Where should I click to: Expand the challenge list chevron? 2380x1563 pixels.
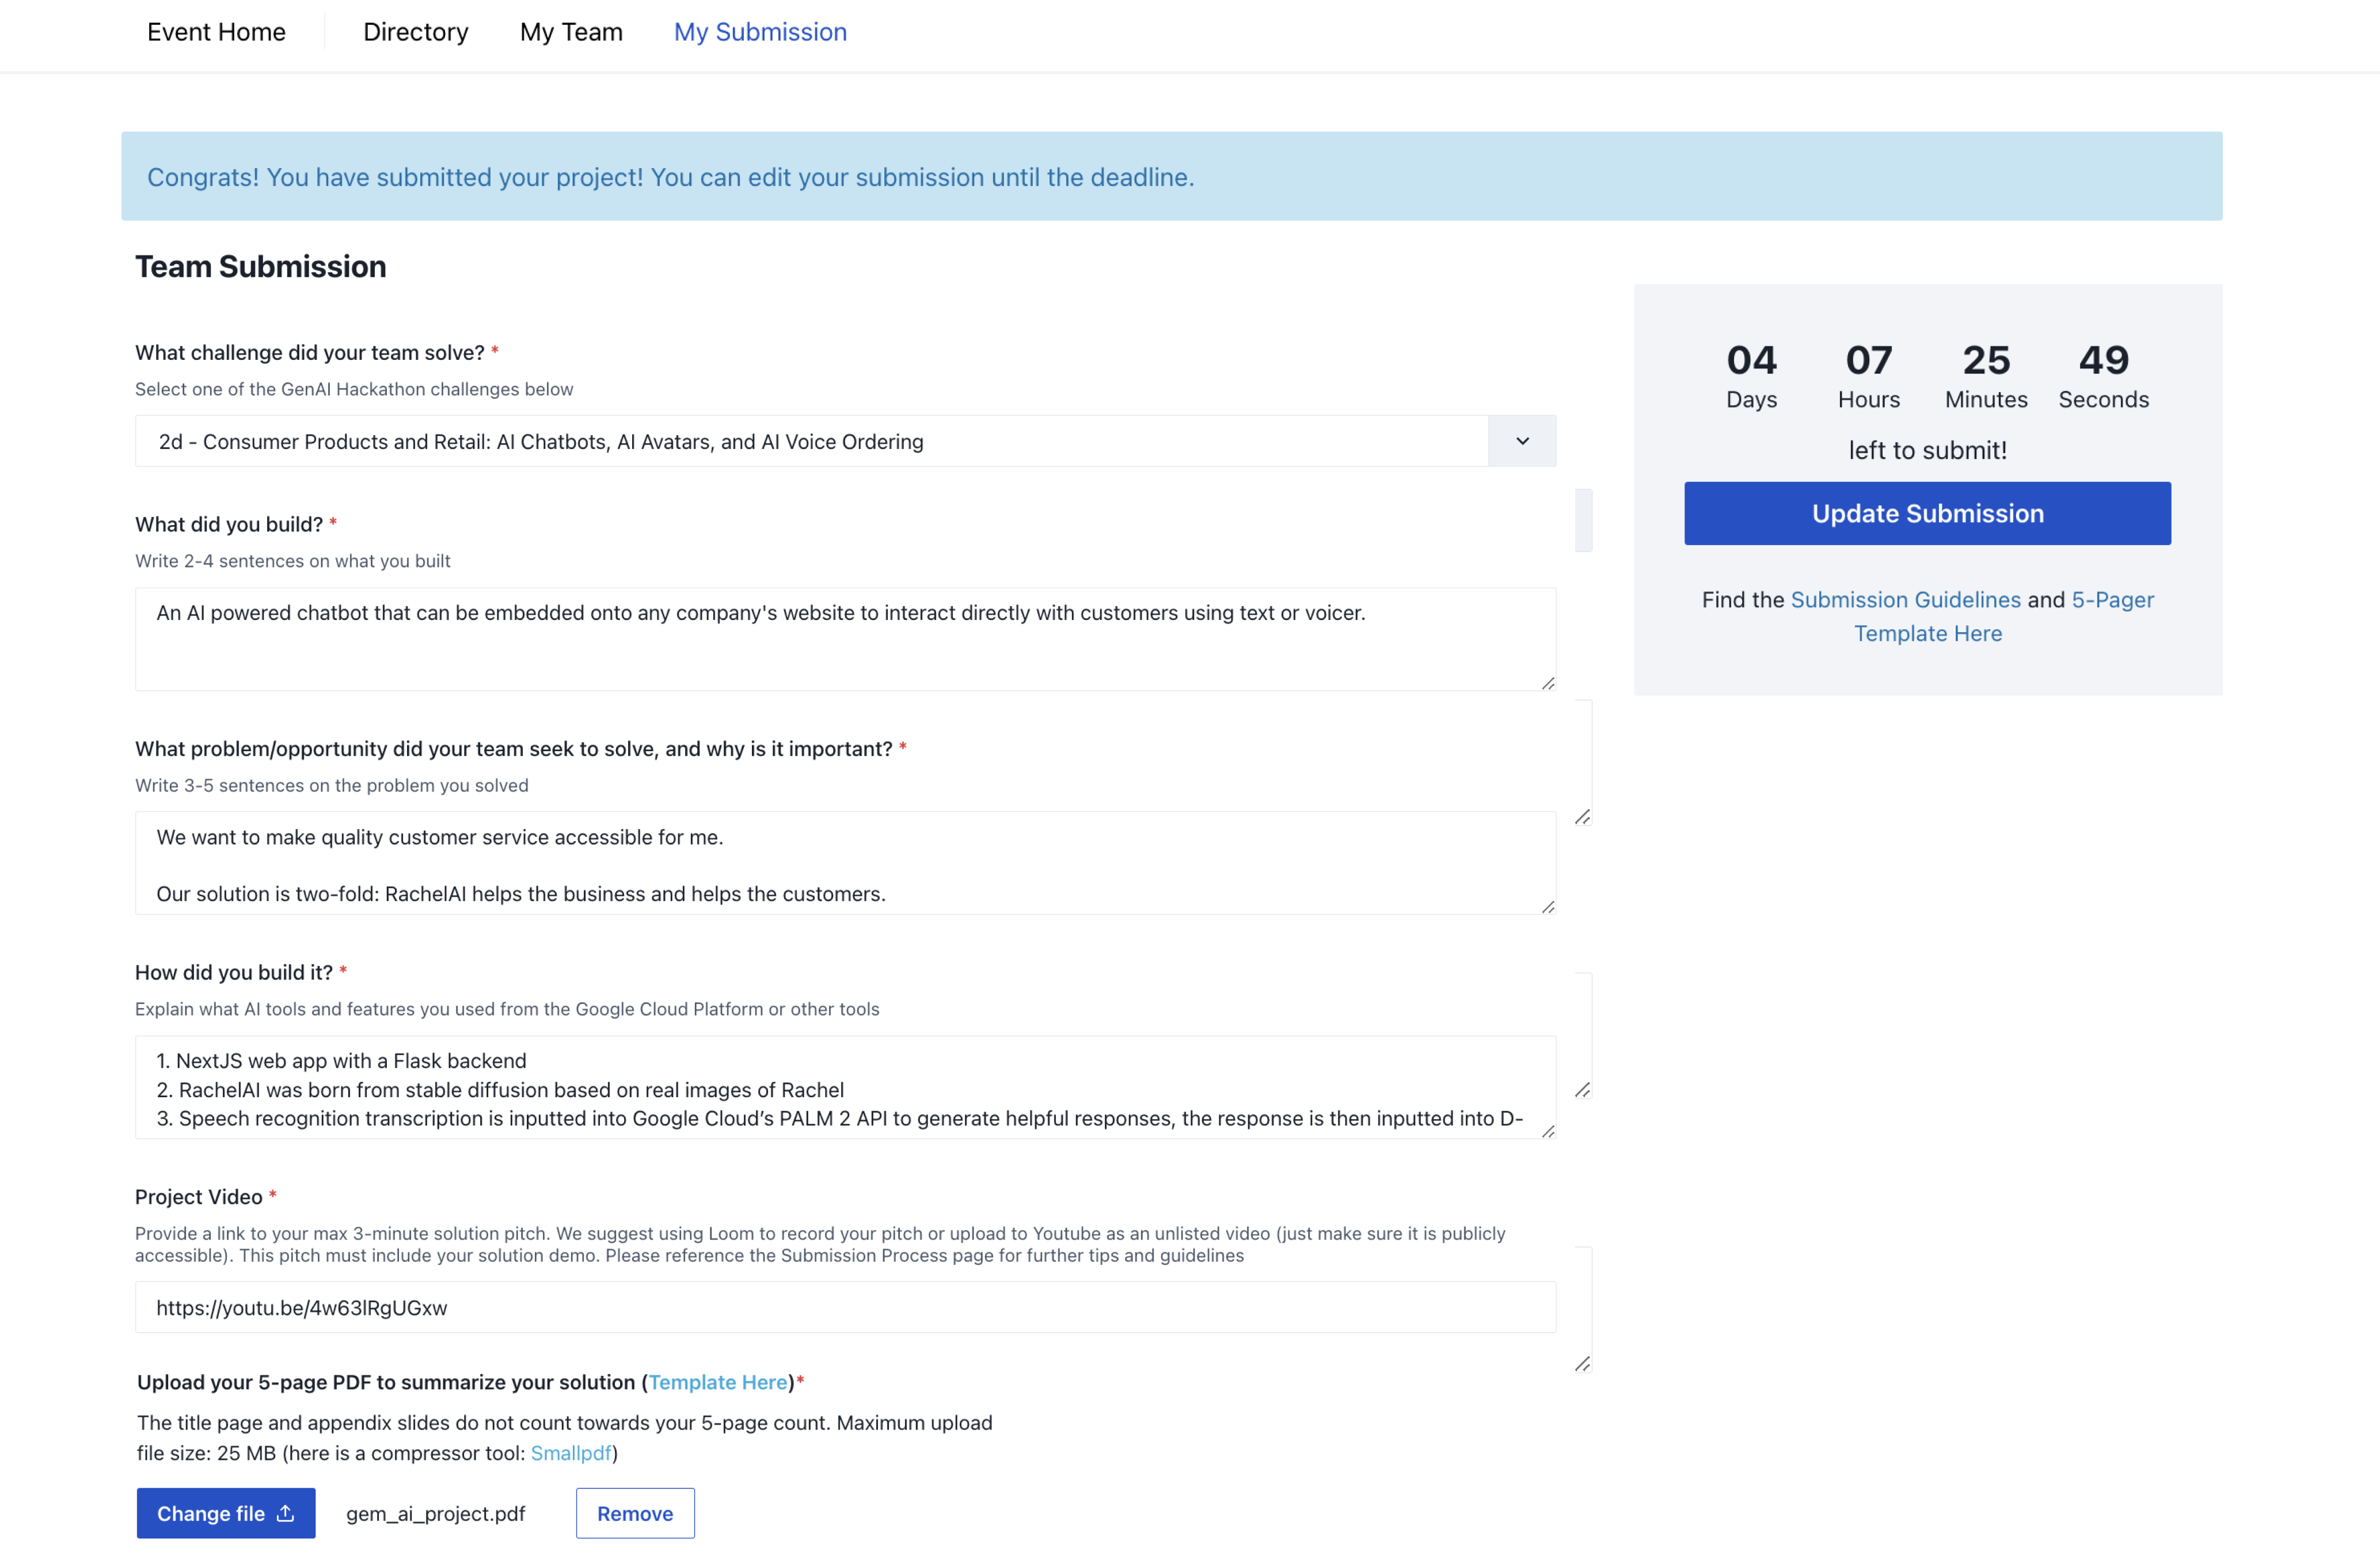tap(1522, 441)
